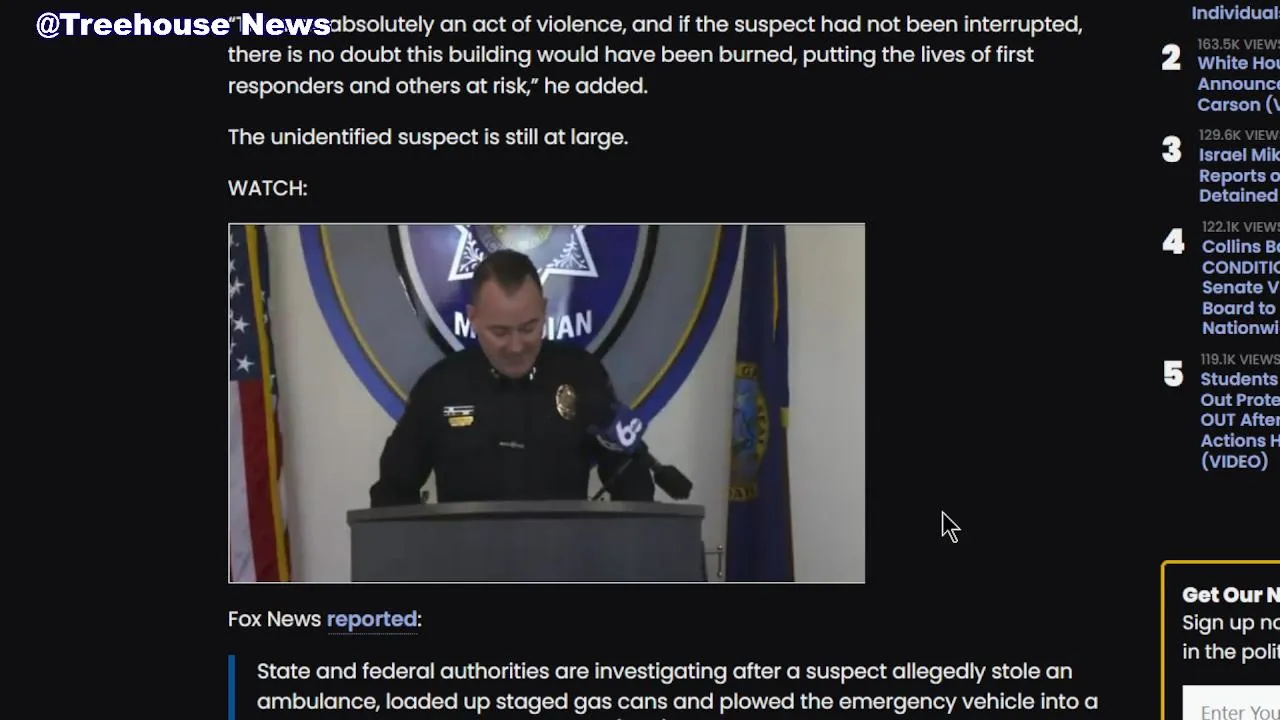Open the "reported" Fox News link
Viewport: 1280px width, 720px height.
pyautogui.click(x=372, y=619)
